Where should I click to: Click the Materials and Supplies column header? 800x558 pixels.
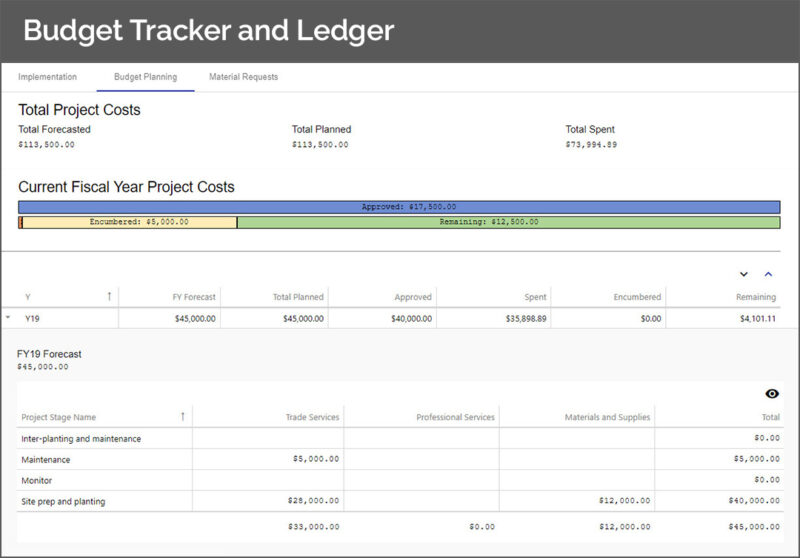[x=607, y=417]
